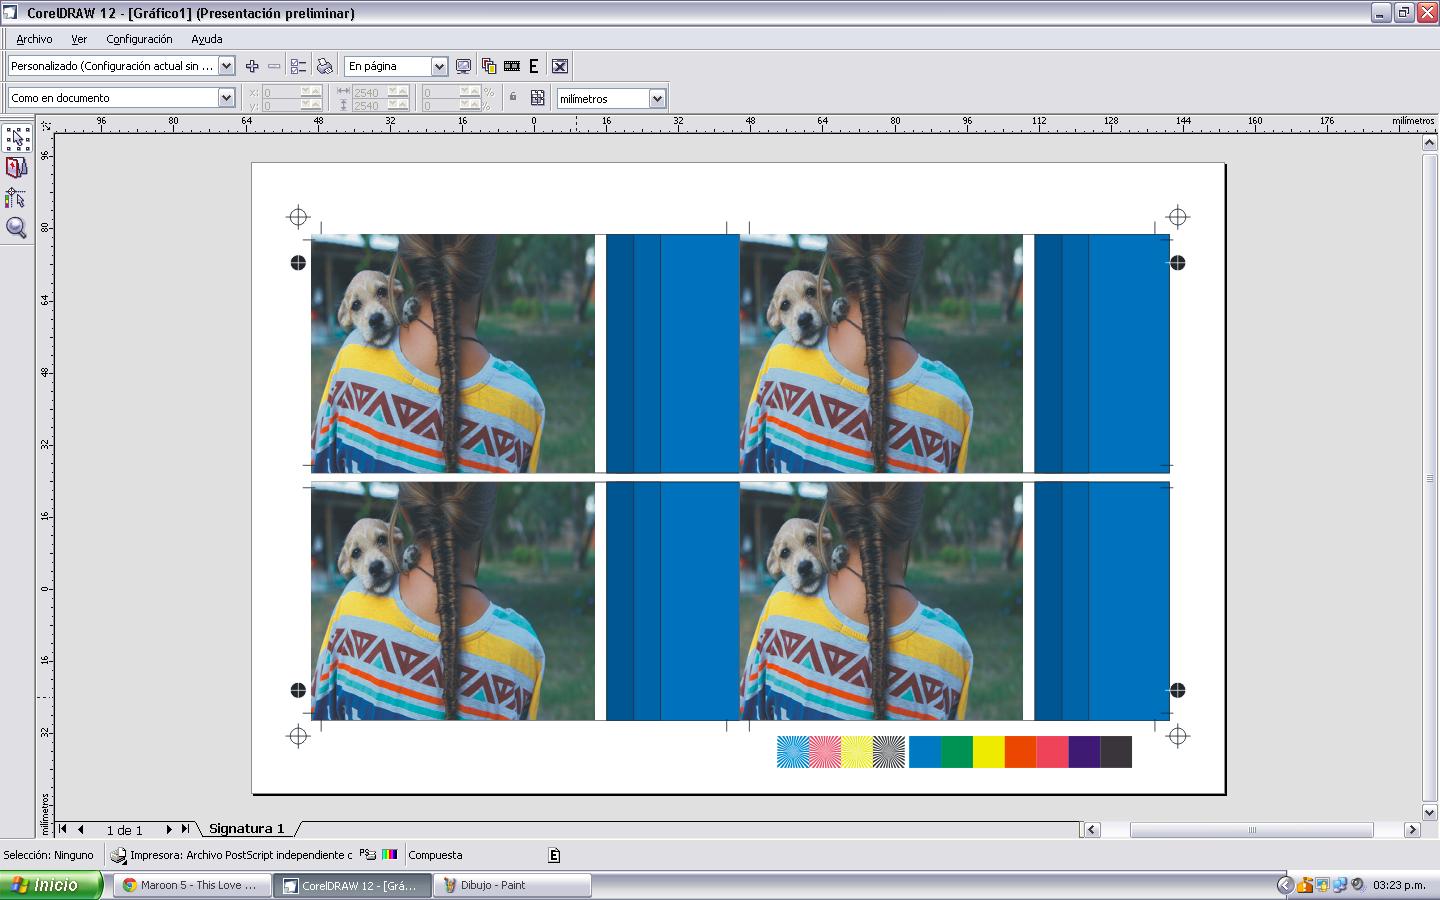Click vertical scrollbar up arrow
The image size is (1440, 900).
tap(1430, 143)
